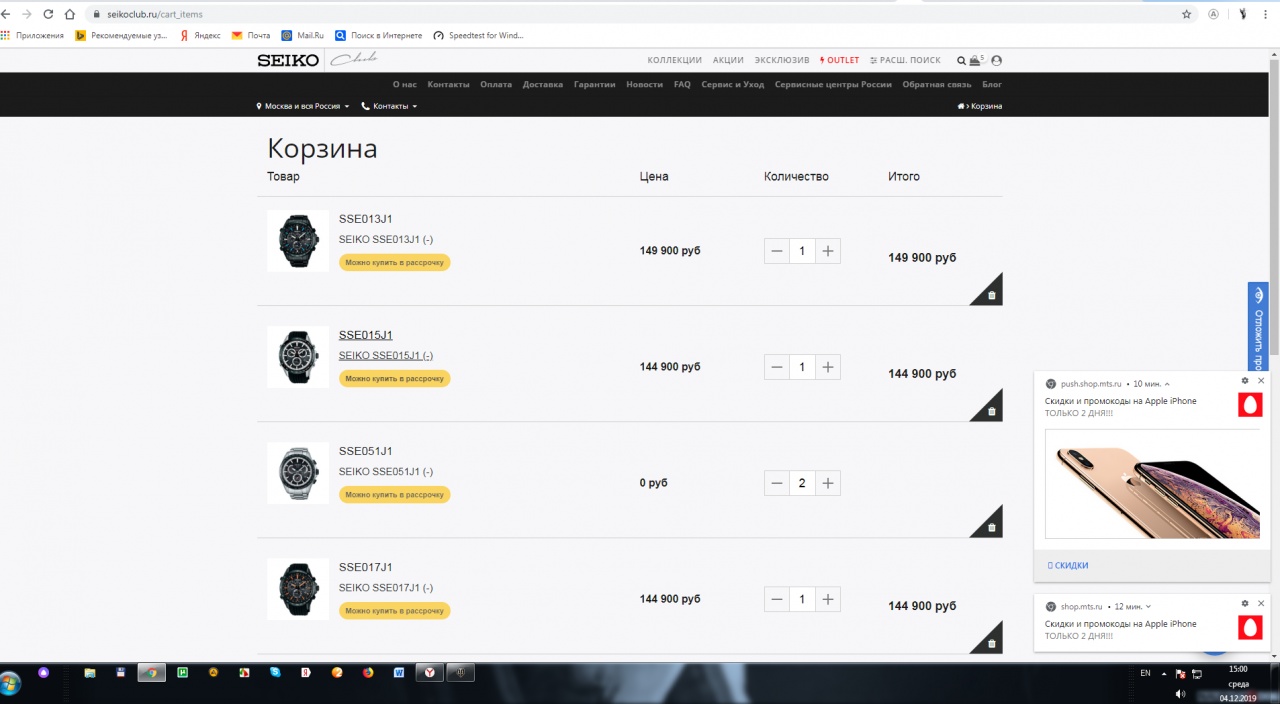The image size is (1280, 704).
Task: Remove SSE051J1 using the trash icon
Action: (991, 527)
